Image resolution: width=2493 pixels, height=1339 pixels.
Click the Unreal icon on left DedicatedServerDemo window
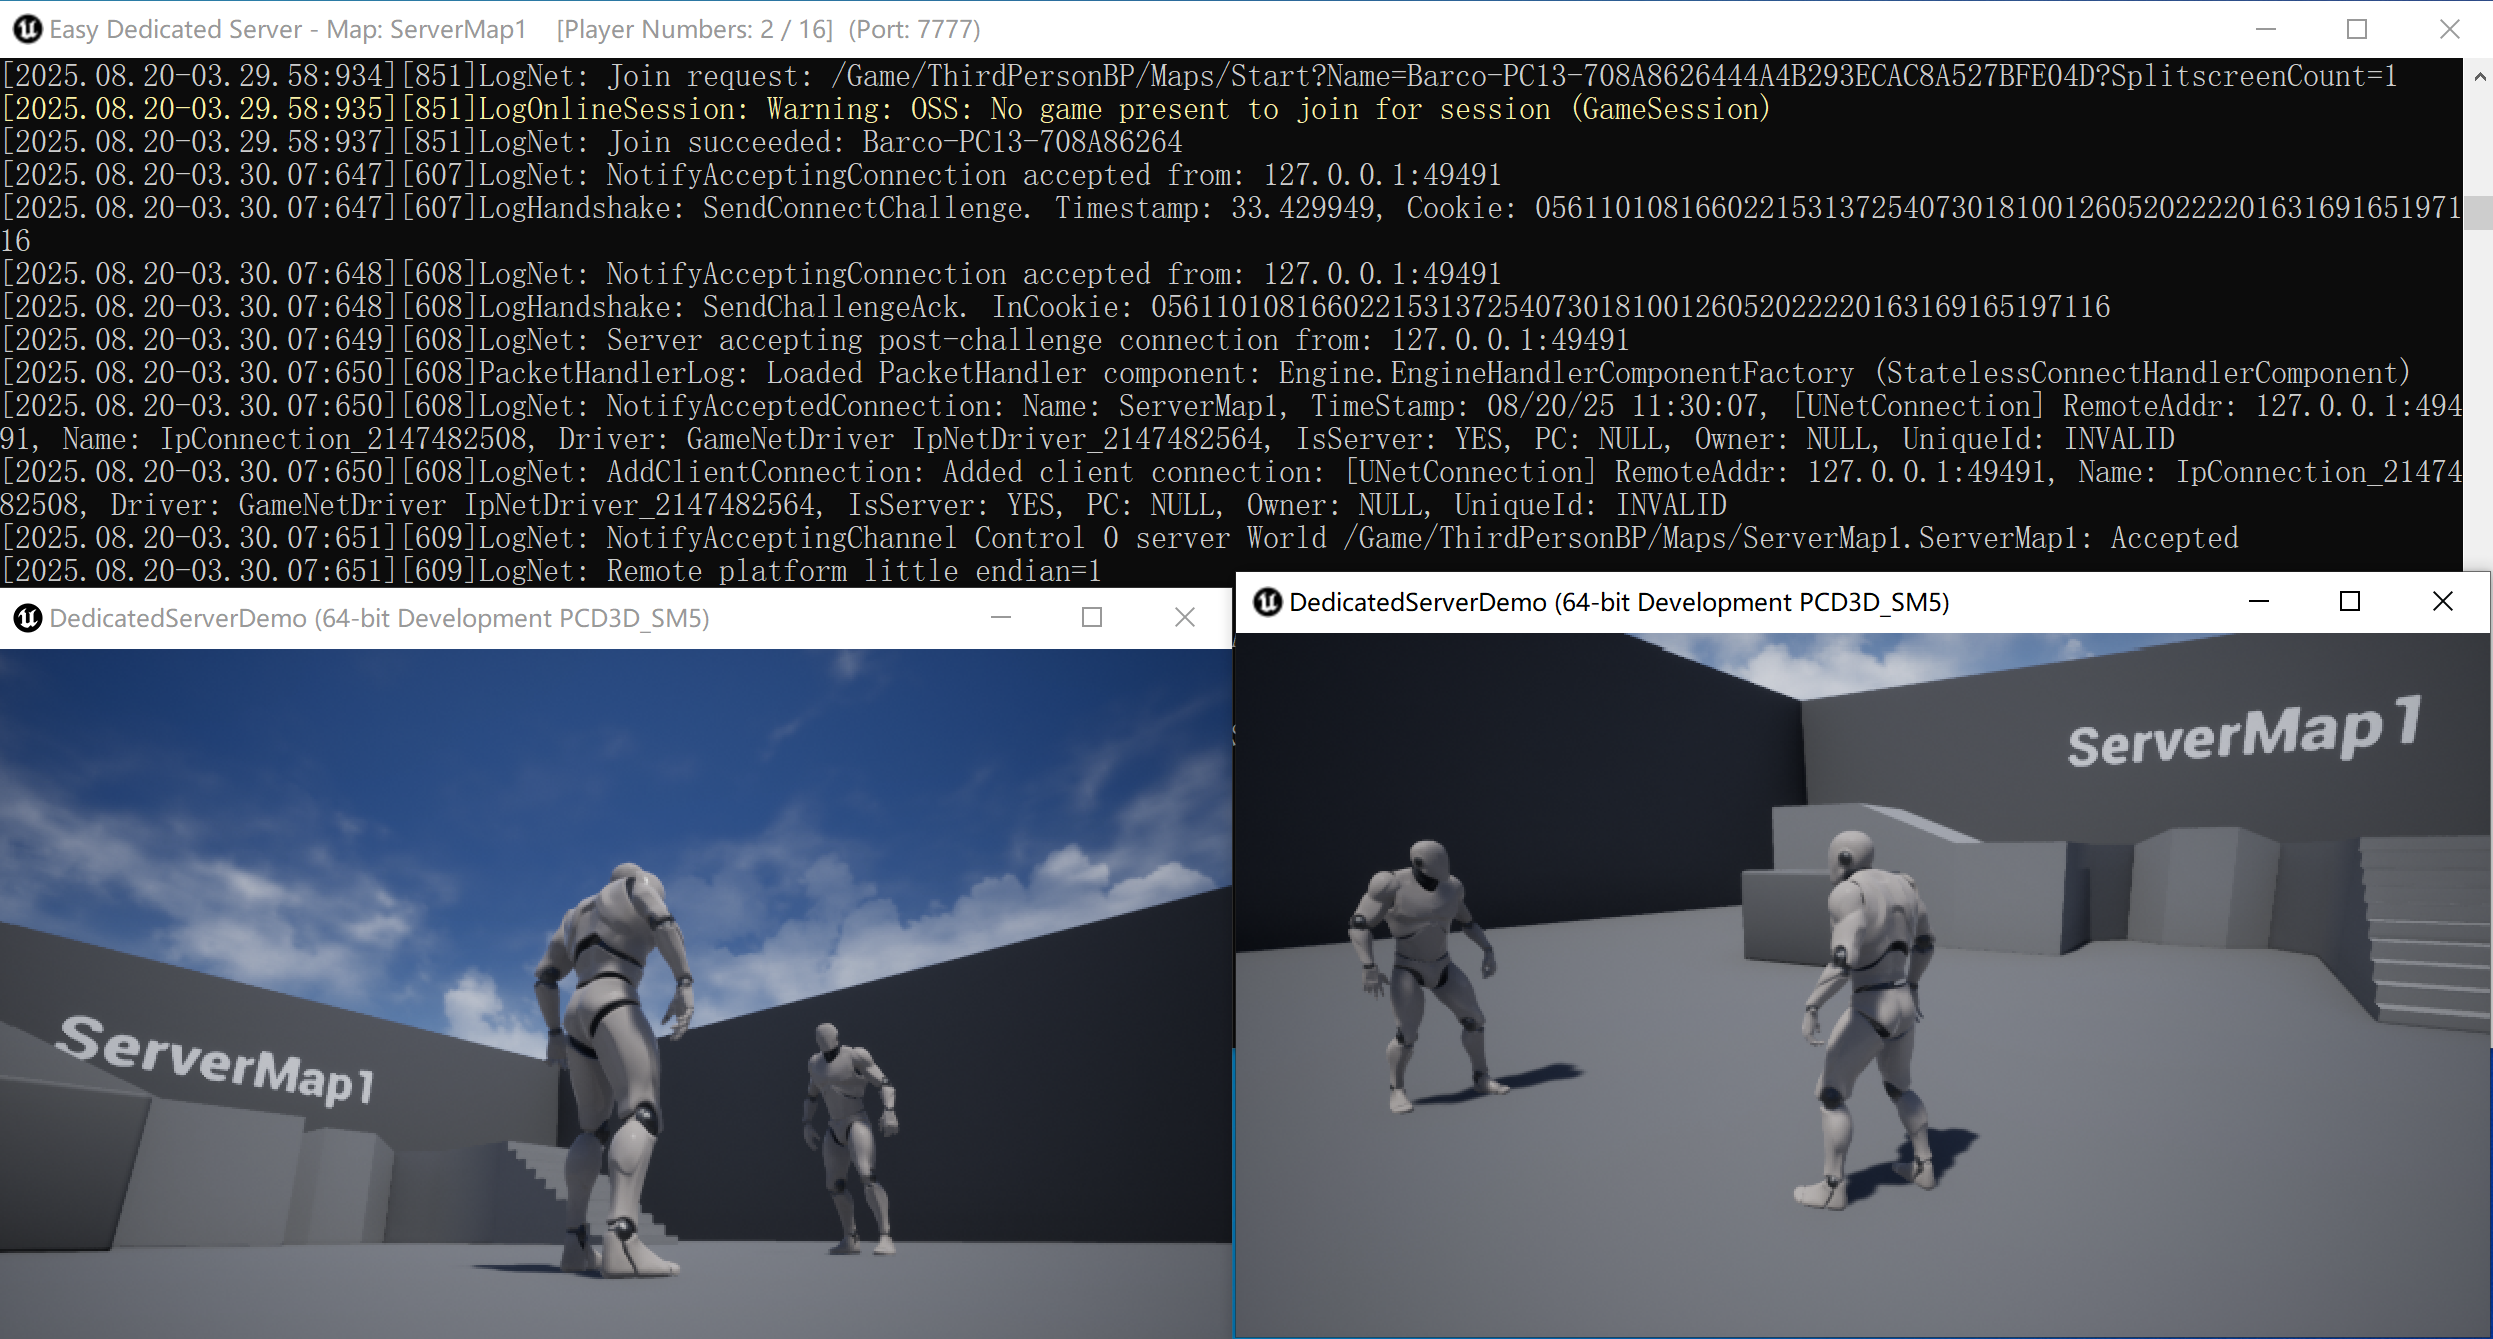point(25,617)
